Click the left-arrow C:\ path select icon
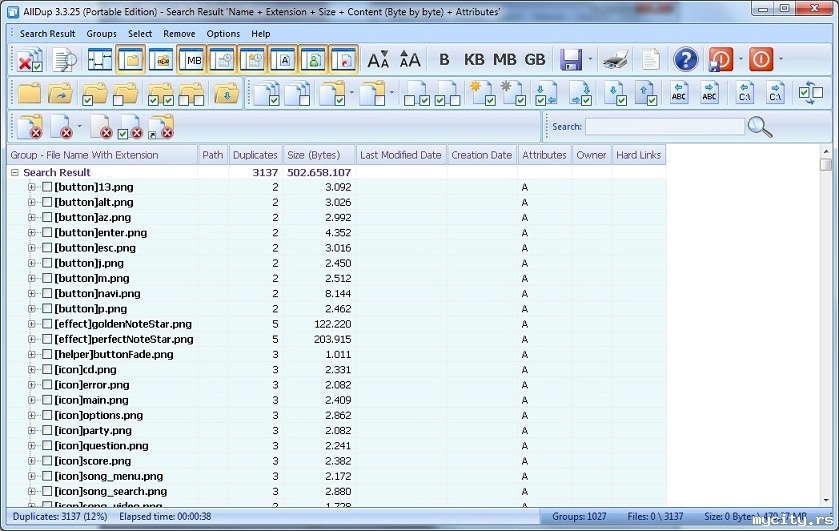The width and height of the screenshot is (839, 531). [x=744, y=93]
